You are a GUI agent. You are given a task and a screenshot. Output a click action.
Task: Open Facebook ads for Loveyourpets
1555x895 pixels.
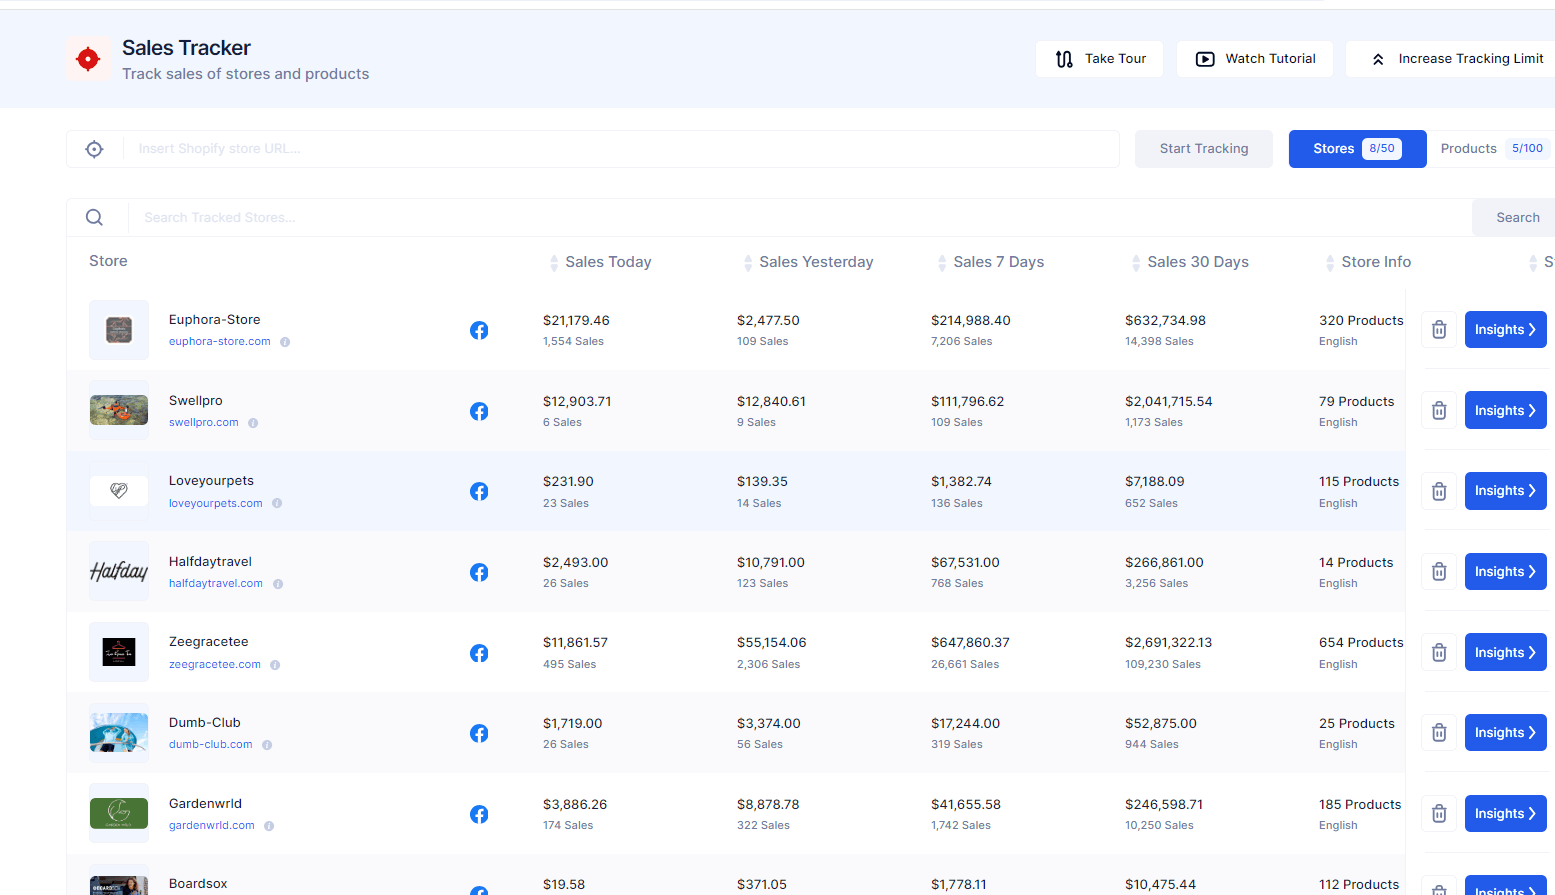479,491
